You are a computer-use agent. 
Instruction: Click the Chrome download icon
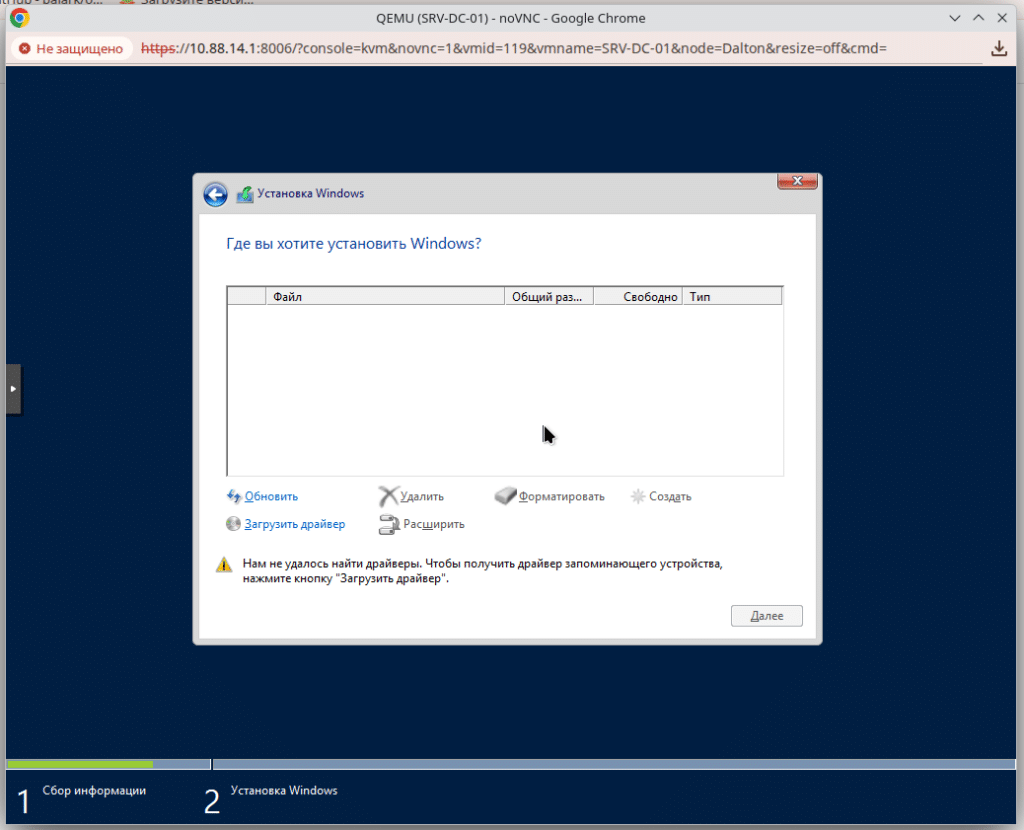pos(998,48)
